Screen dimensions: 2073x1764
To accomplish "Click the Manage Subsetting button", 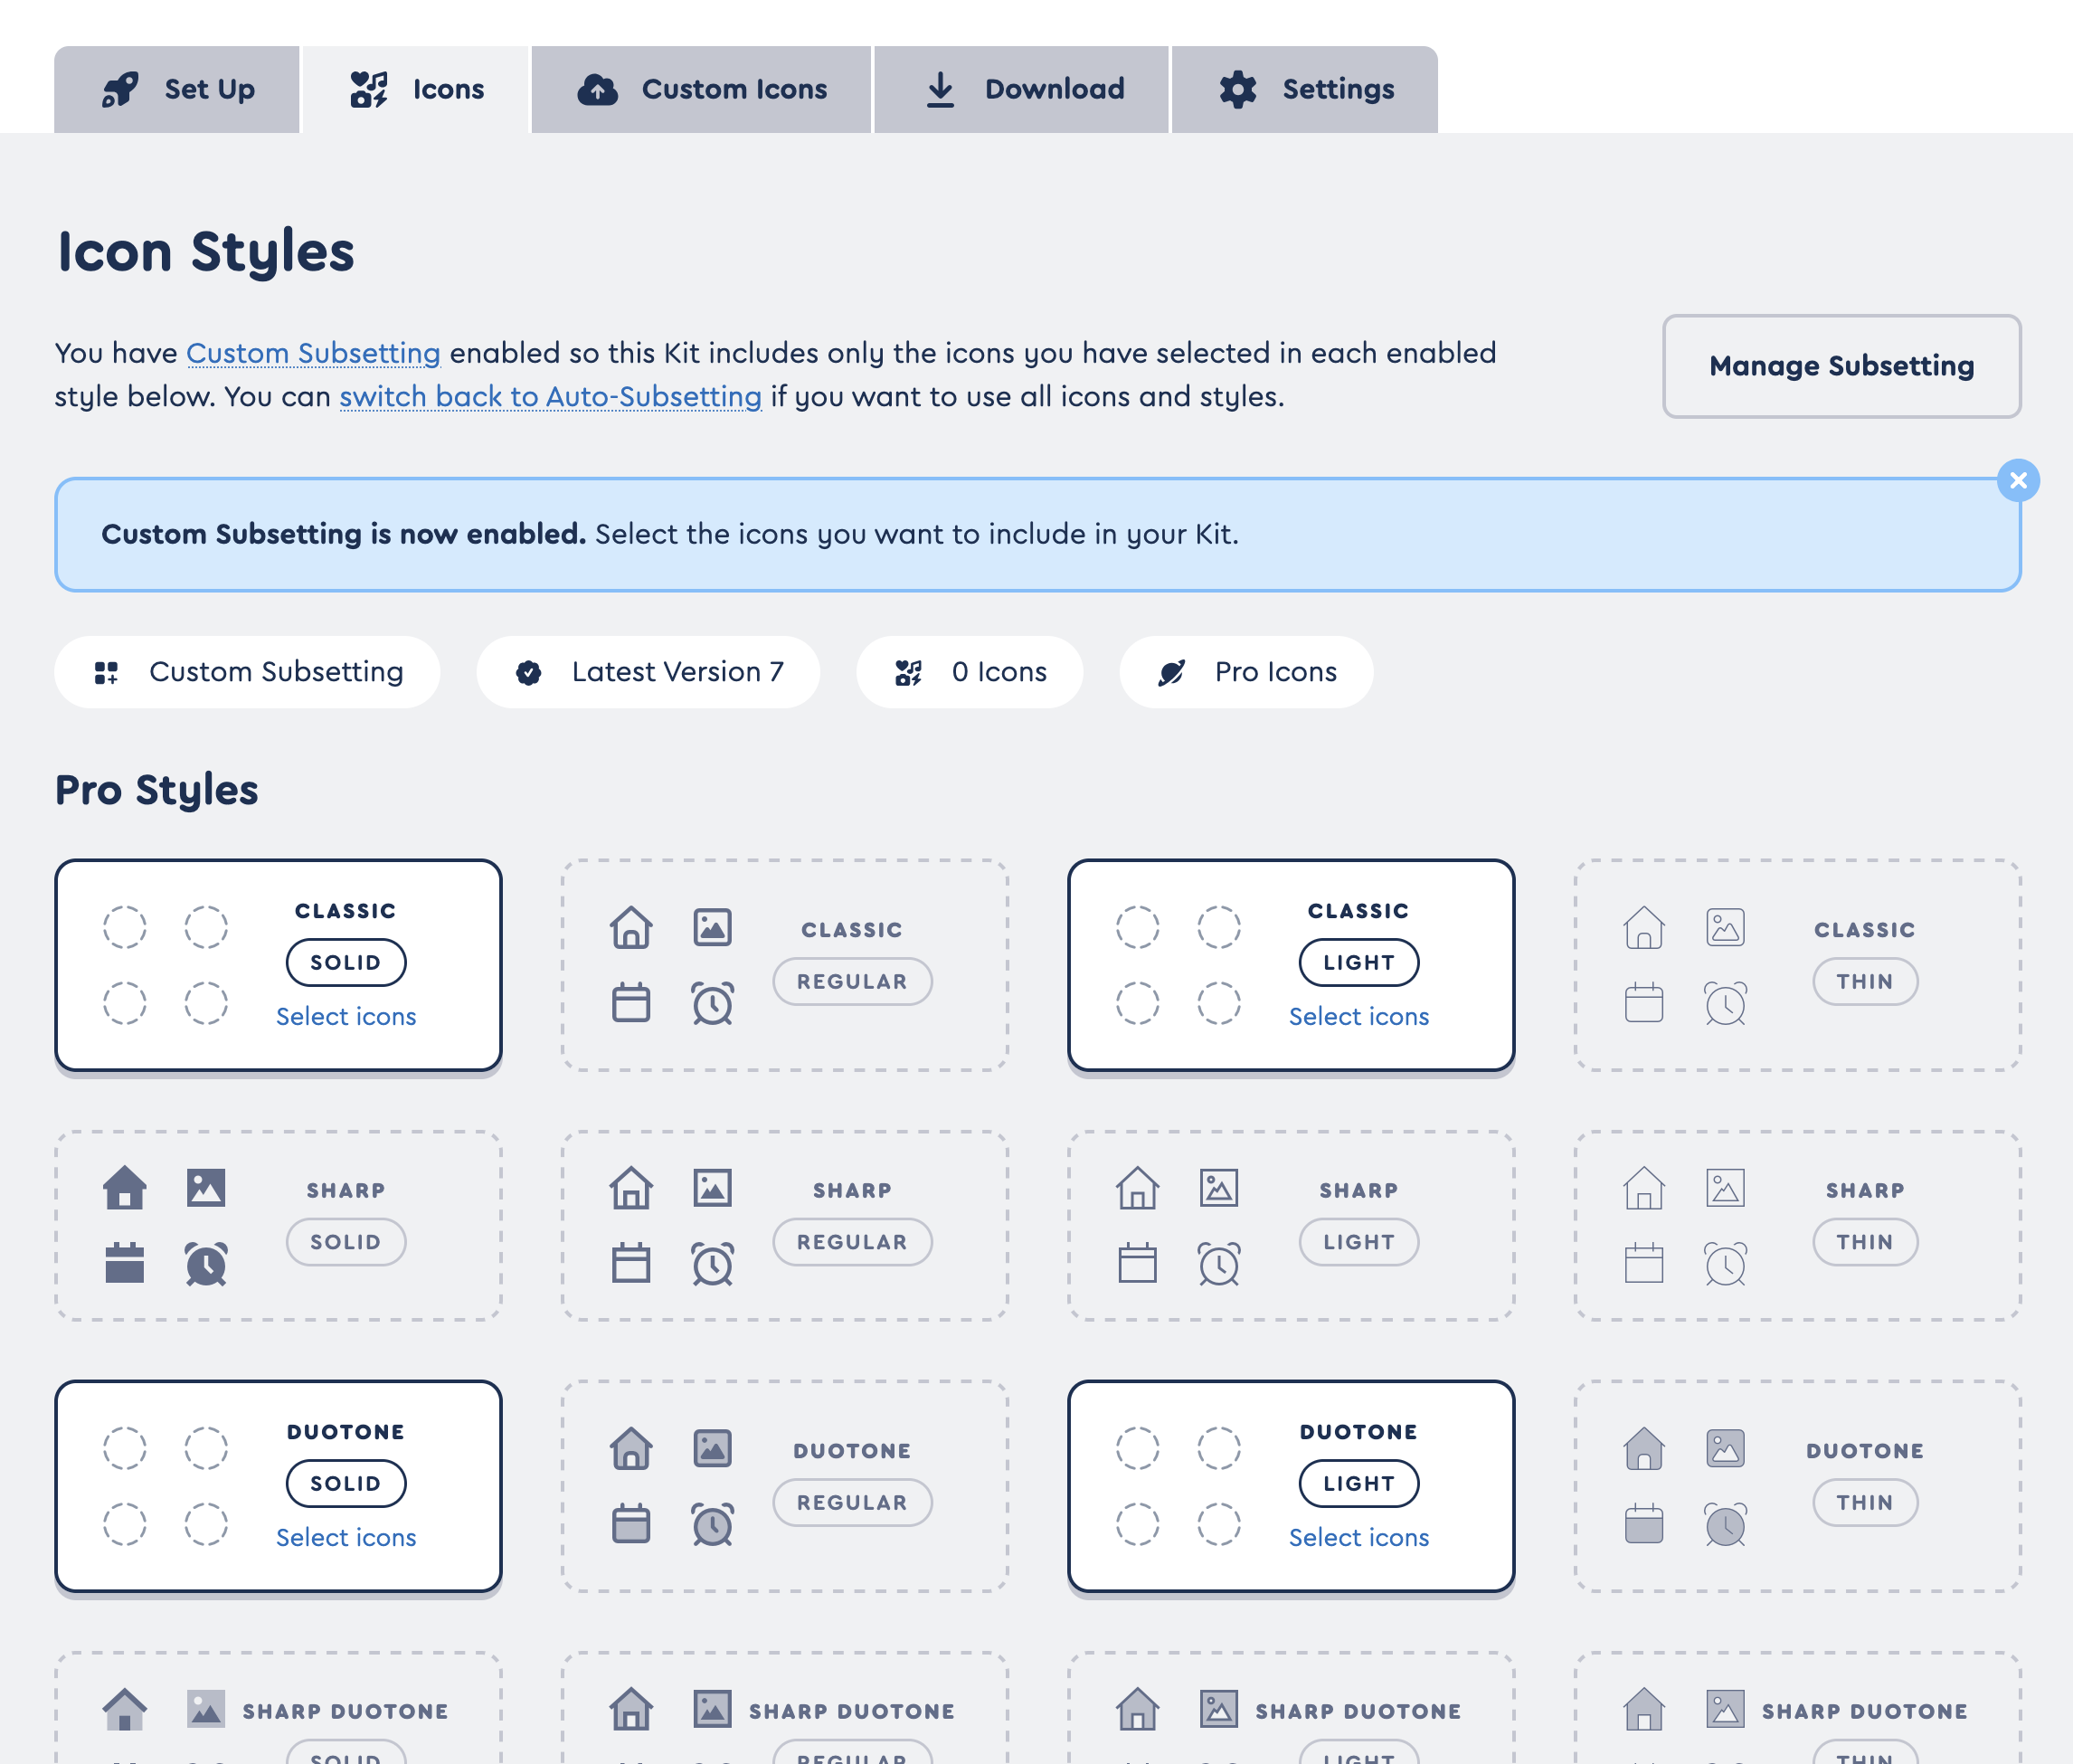I will click(1841, 366).
